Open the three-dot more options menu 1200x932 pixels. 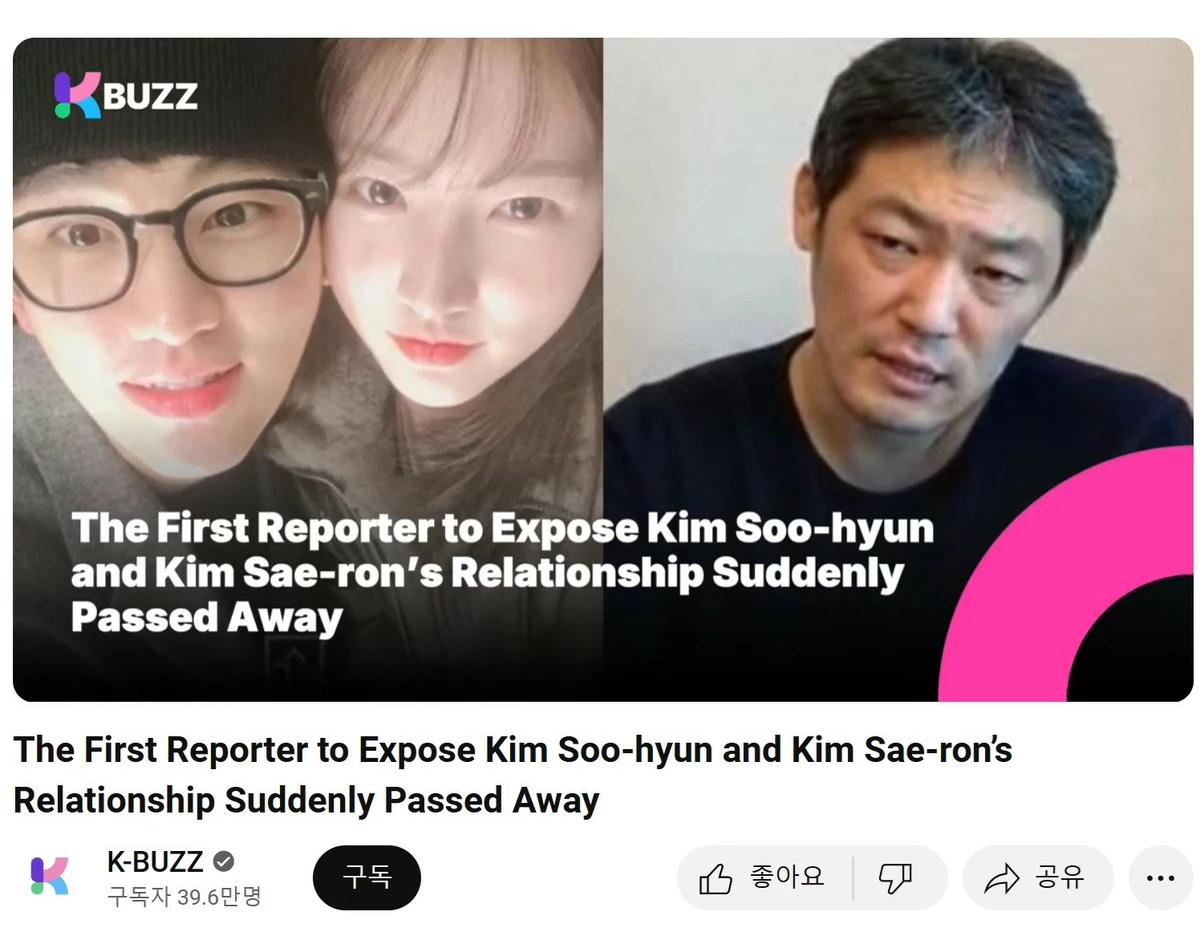[x=1160, y=878]
